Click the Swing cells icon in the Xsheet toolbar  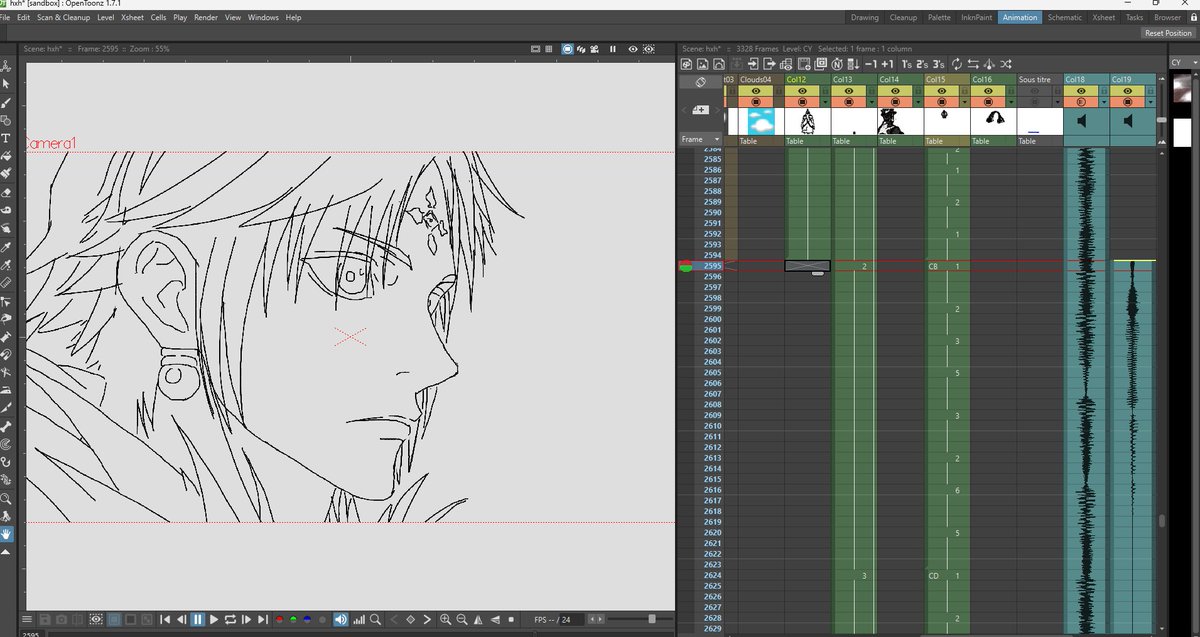990,64
